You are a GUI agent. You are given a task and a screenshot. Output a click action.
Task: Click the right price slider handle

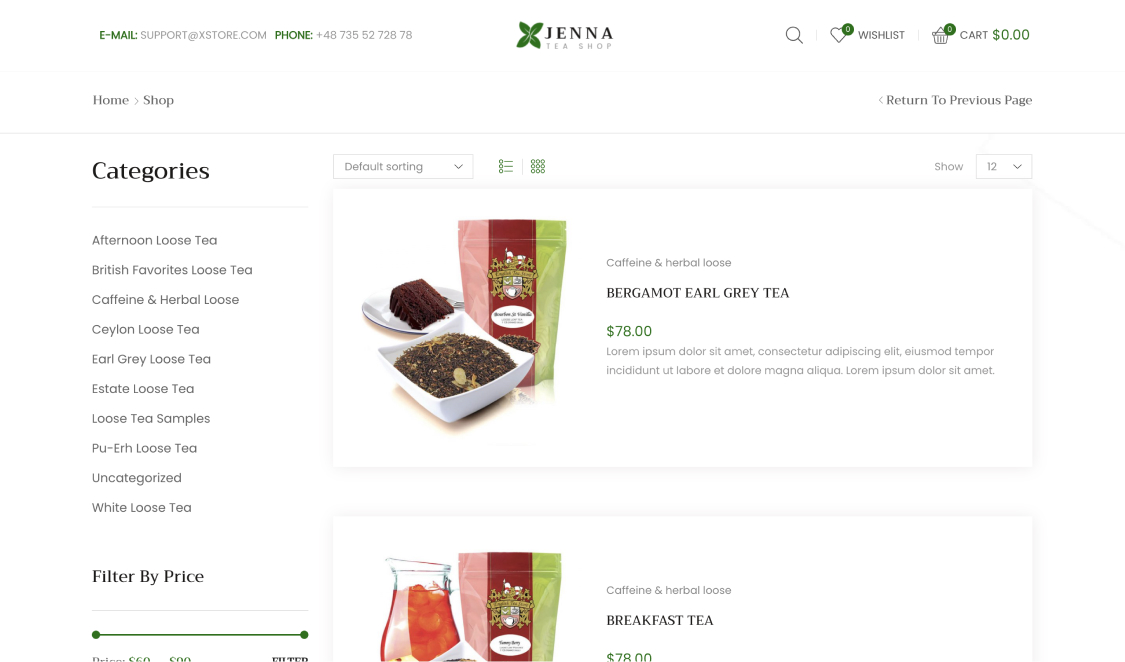304,635
